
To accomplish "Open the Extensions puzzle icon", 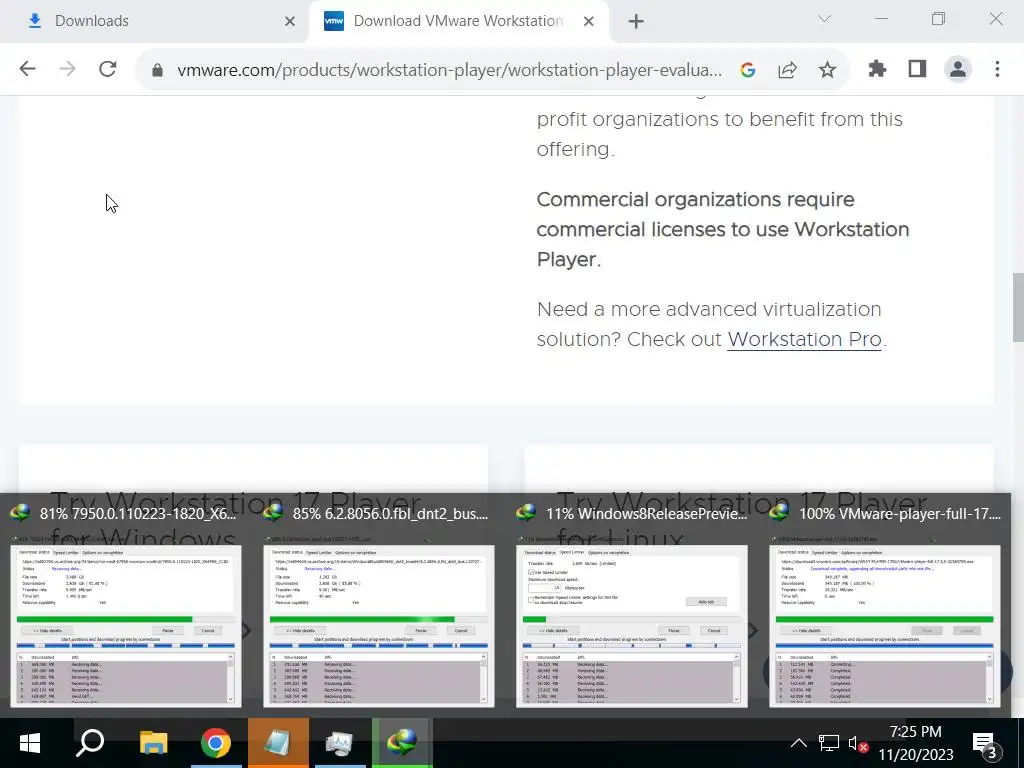I will pos(877,69).
